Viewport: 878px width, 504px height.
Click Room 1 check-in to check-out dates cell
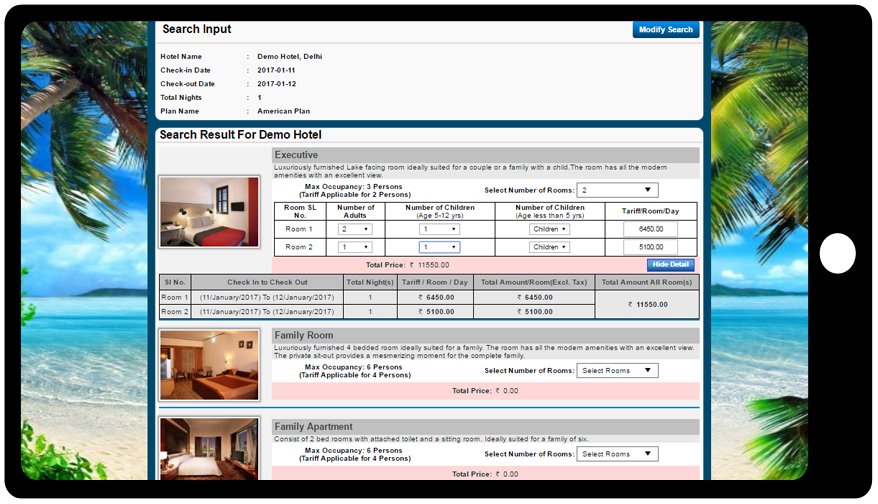pyautogui.click(x=267, y=297)
